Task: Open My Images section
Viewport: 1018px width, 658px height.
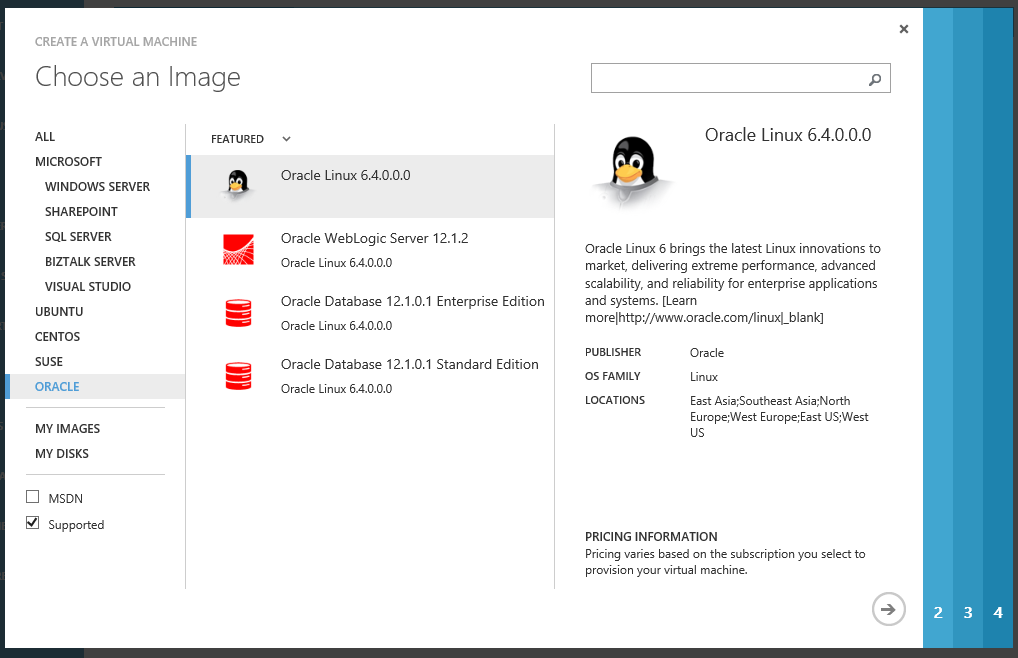Action: [x=67, y=428]
